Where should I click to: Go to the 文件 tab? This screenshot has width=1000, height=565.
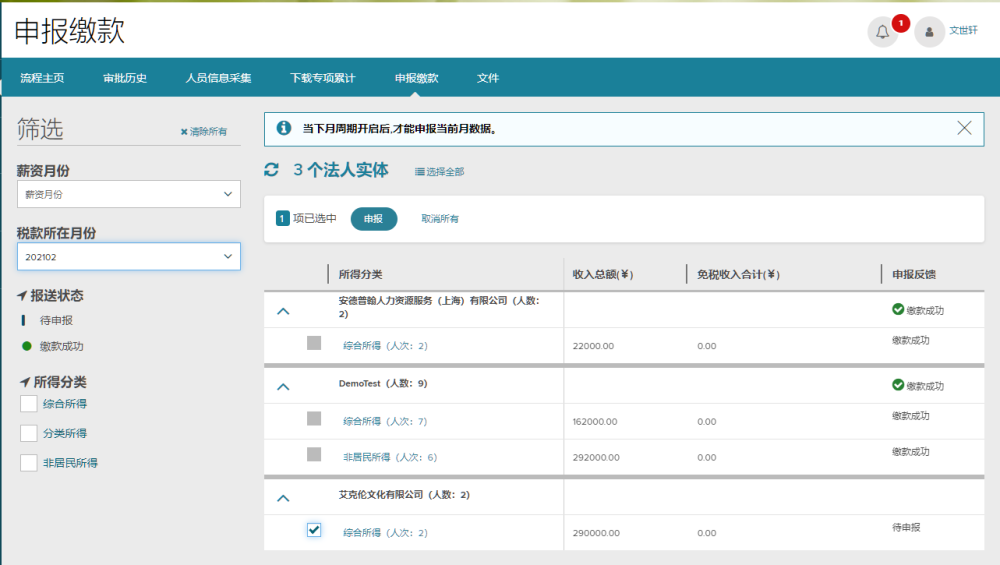(x=488, y=78)
